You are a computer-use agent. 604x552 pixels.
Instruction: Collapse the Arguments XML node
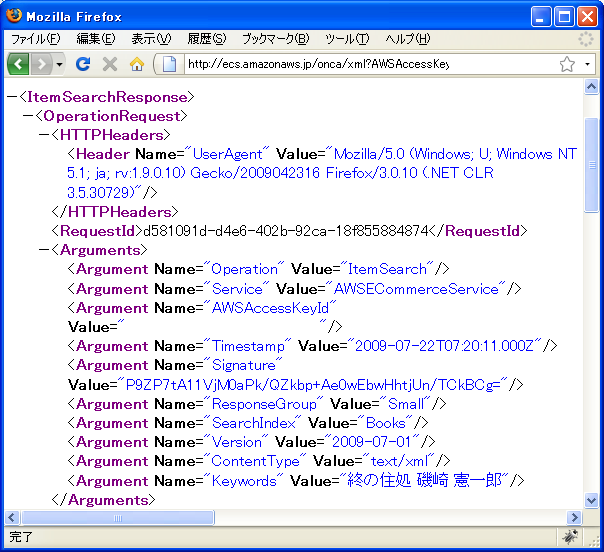44,250
